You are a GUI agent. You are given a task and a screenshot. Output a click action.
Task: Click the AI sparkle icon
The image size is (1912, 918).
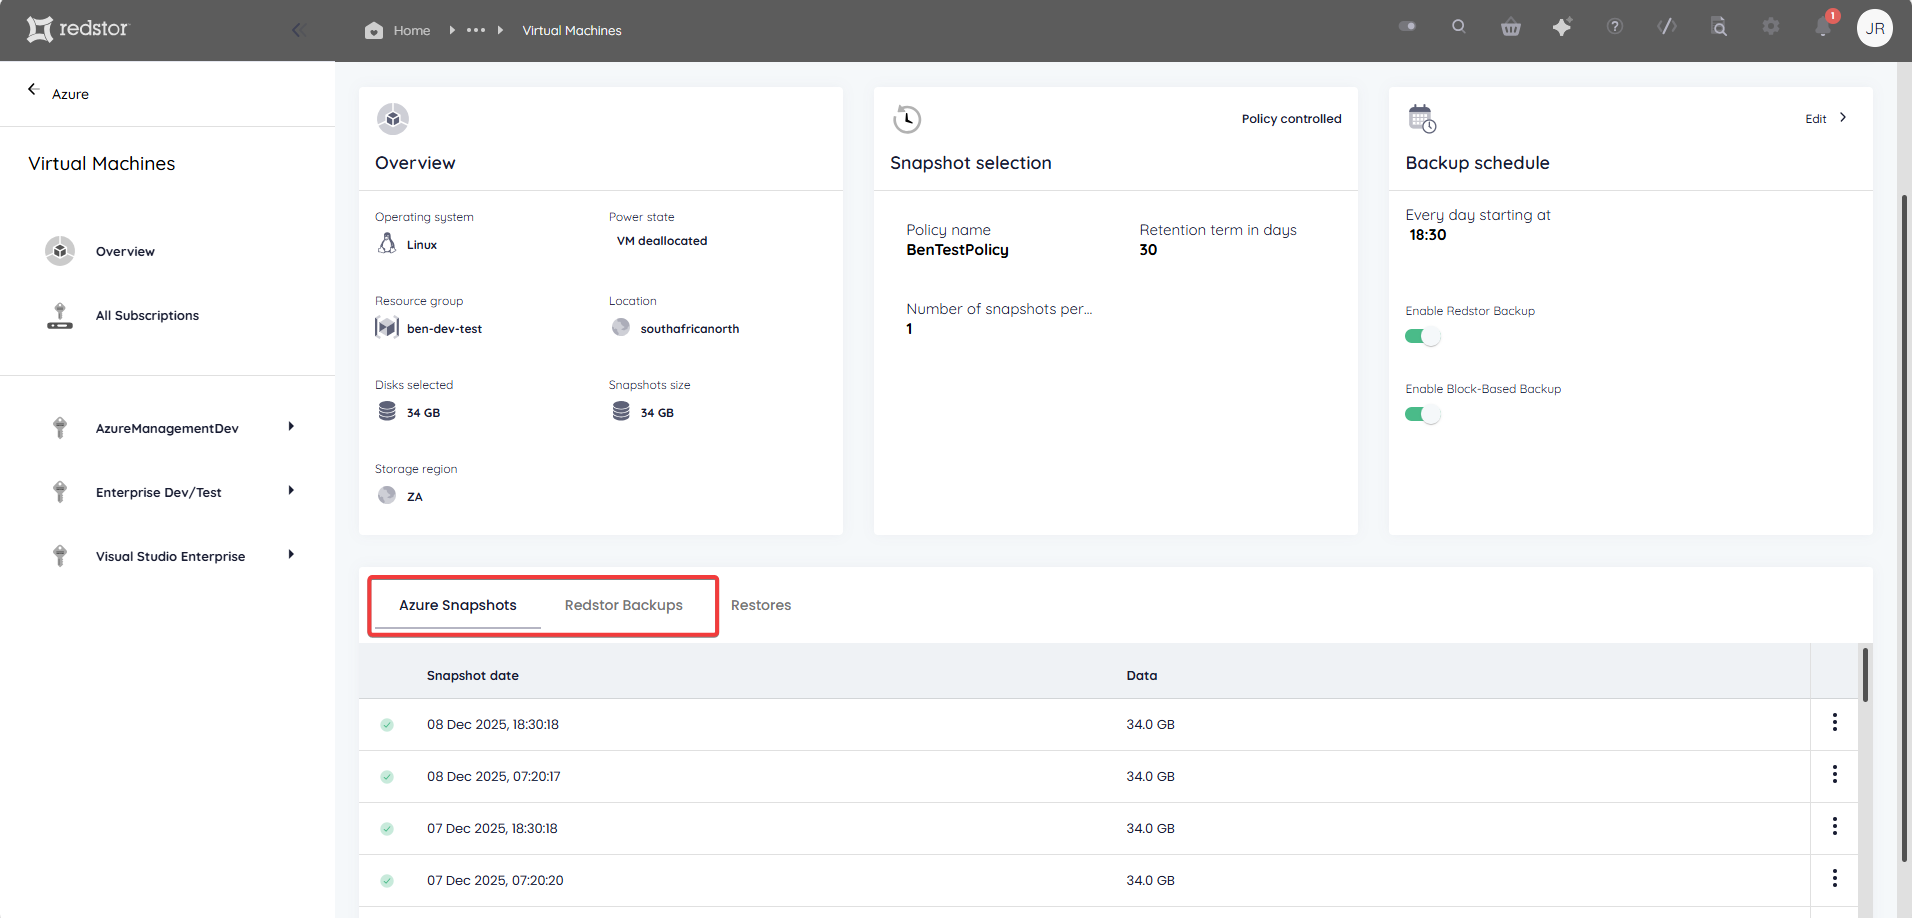(1563, 27)
